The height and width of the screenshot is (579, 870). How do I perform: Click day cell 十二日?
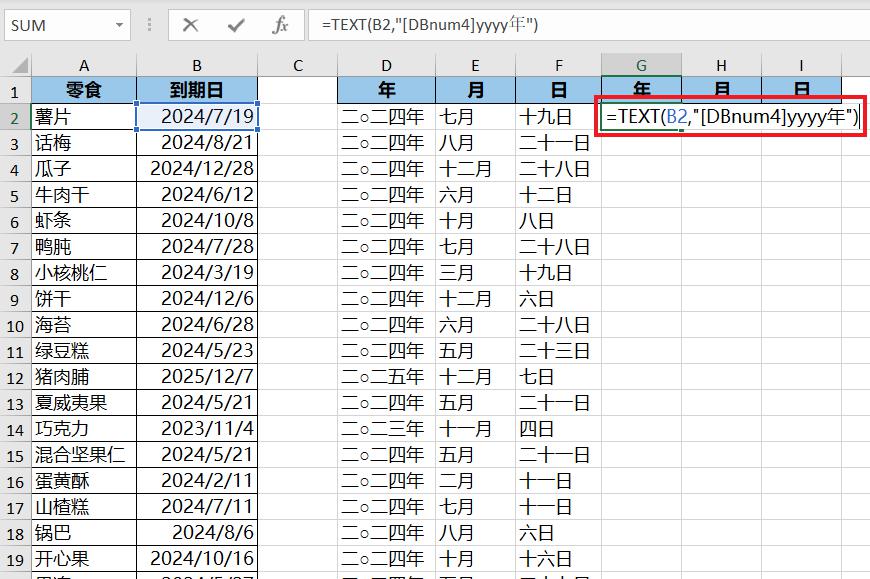point(559,195)
